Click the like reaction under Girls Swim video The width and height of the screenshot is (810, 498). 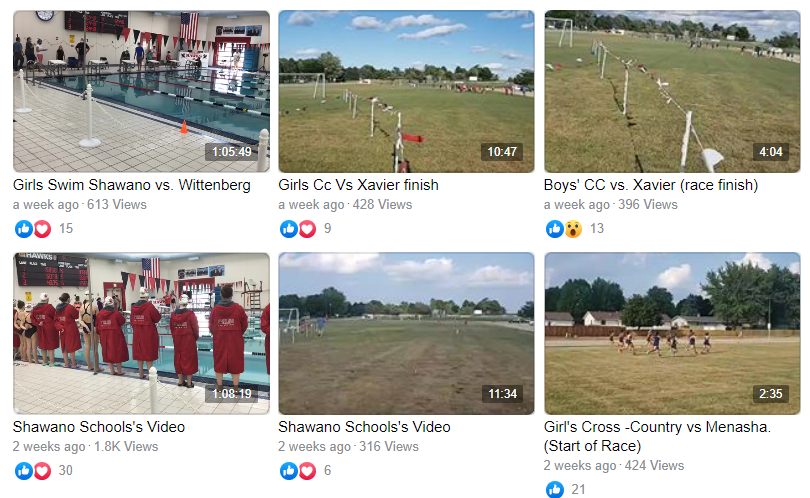point(23,228)
